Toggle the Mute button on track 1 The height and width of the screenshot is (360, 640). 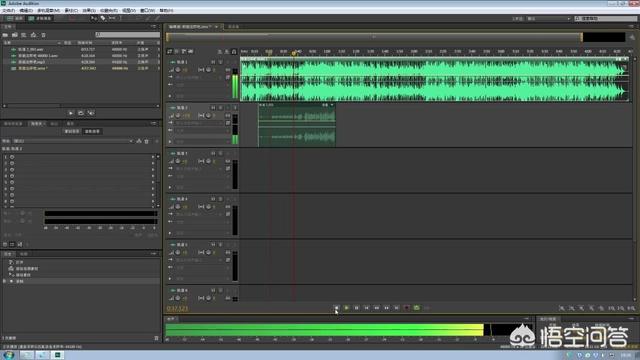(213, 62)
